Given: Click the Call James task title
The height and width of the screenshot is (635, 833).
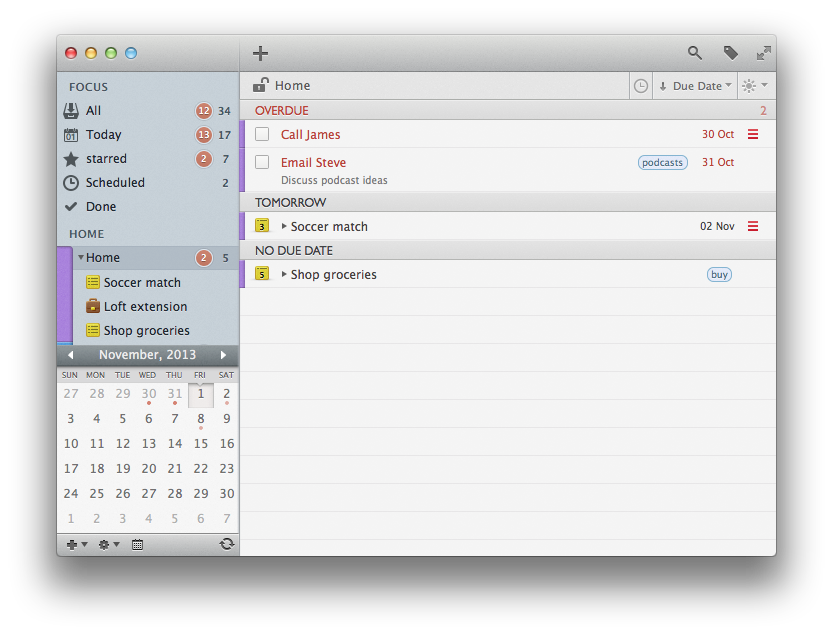Looking at the screenshot, I should pyautogui.click(x=310, y=134).
